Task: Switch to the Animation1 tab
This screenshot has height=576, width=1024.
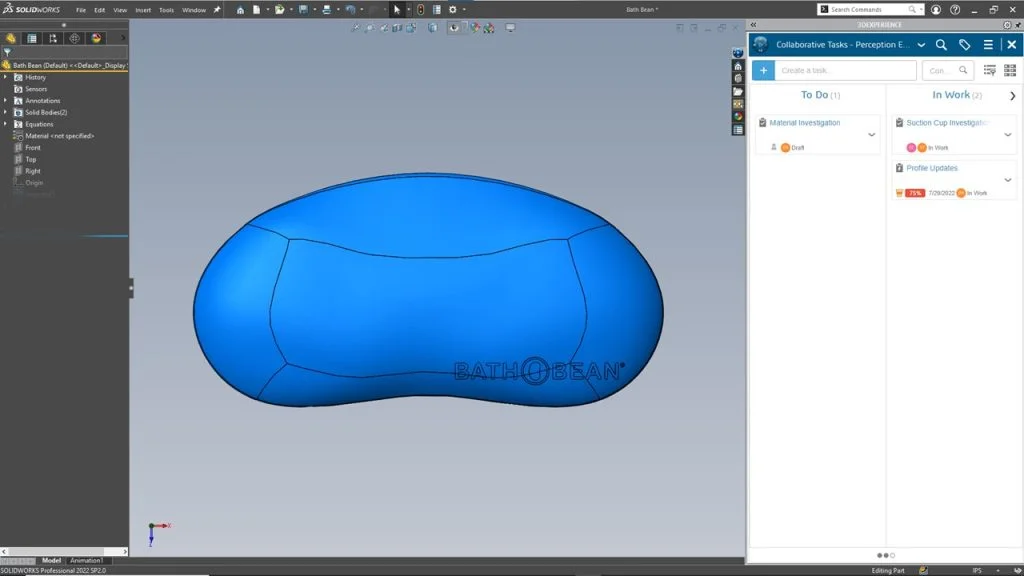Action: (x=85, y=561)
